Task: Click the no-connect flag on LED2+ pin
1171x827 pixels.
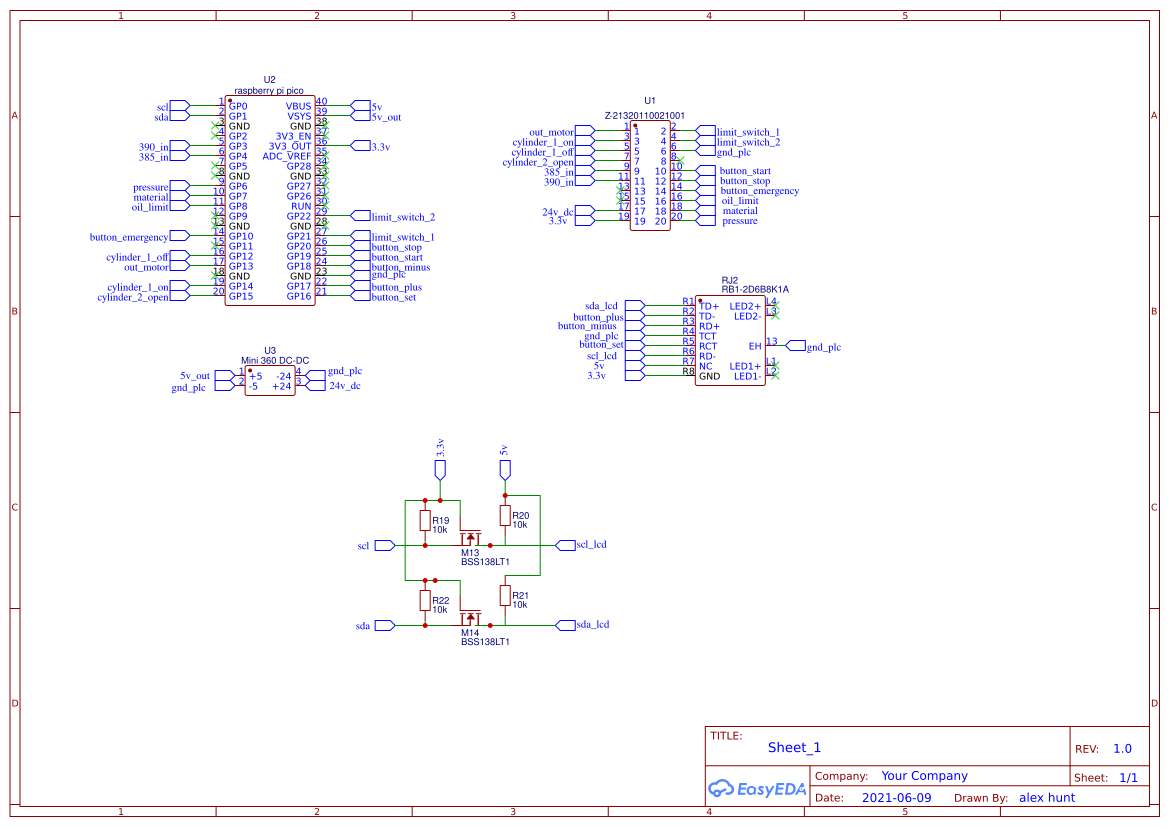Action: 775,303
